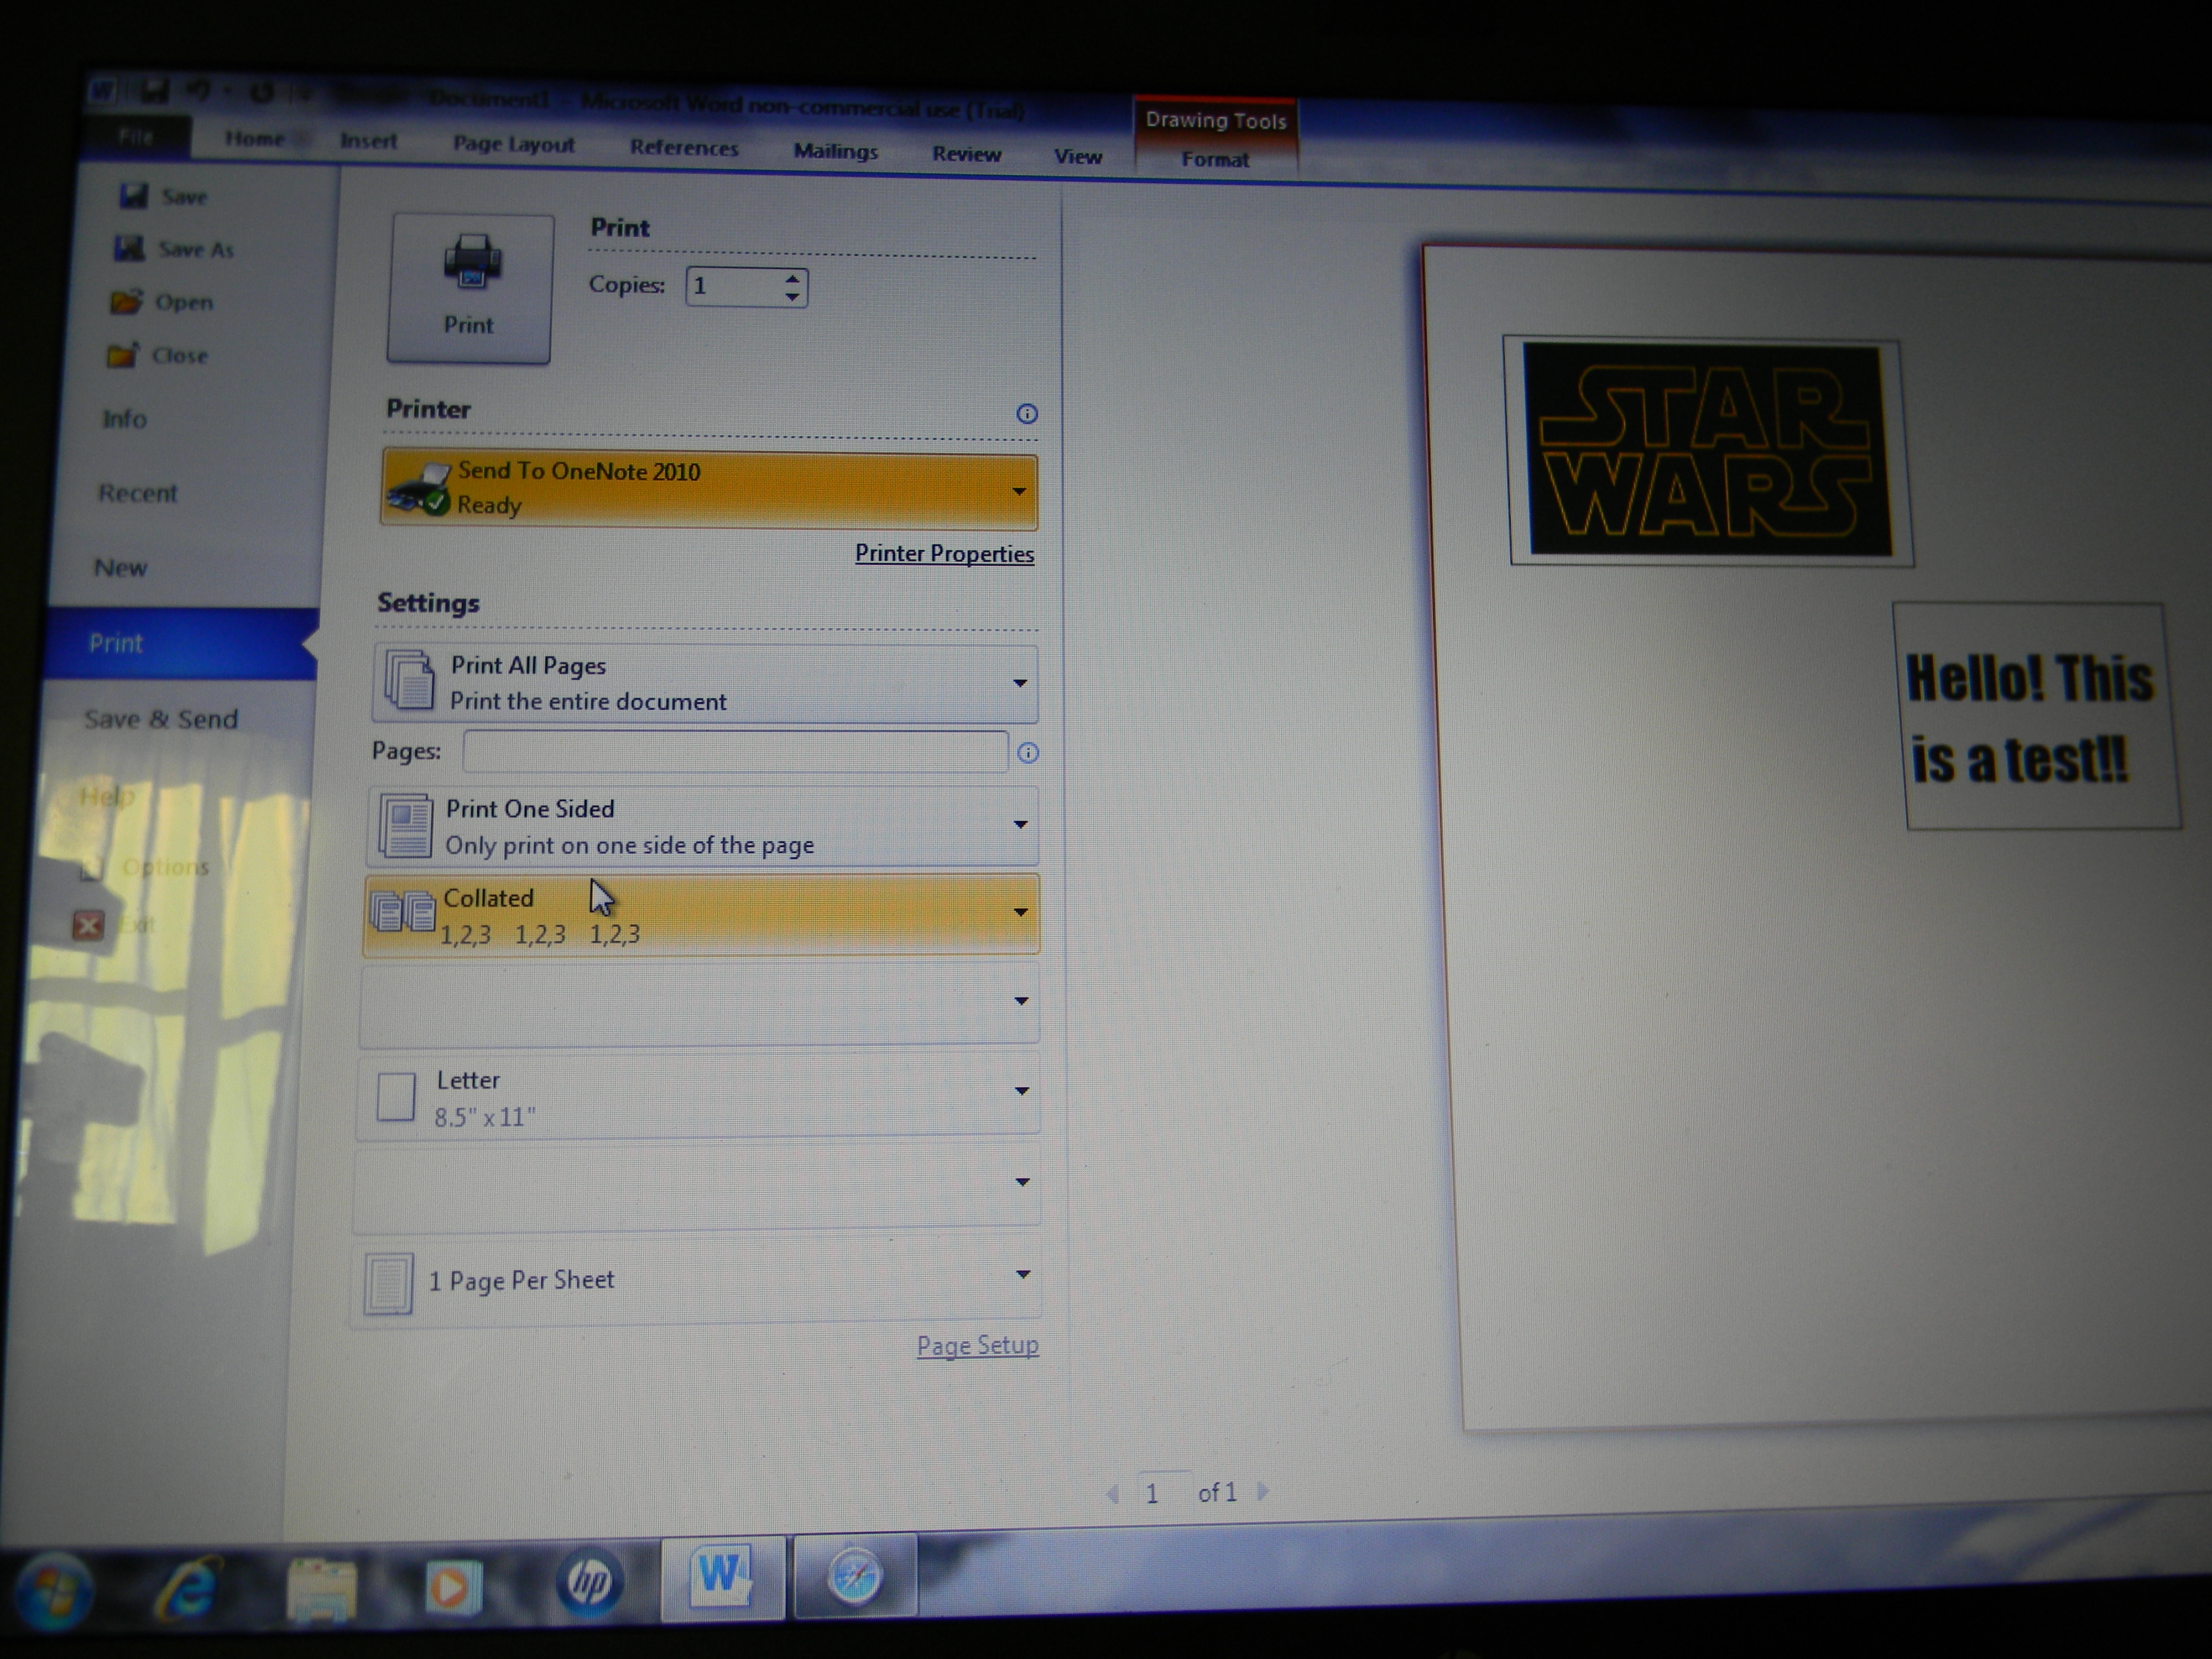The height and width of the screenshot is (1659, 2212).
Task: Click Save in the Backstage sidebar
Action: [x=164, y=196]
